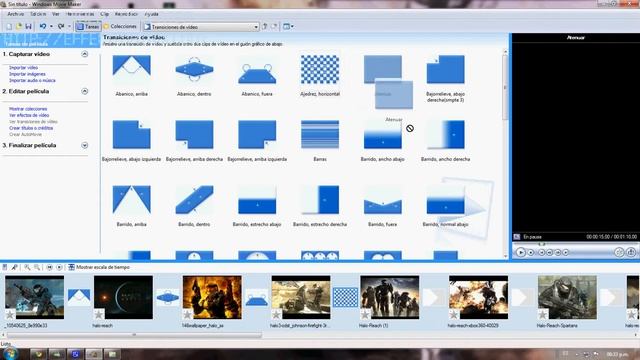Screen dimensions: 640x360
Task: Click the Mostrar colecciones link
Action: tap(28, 109)
